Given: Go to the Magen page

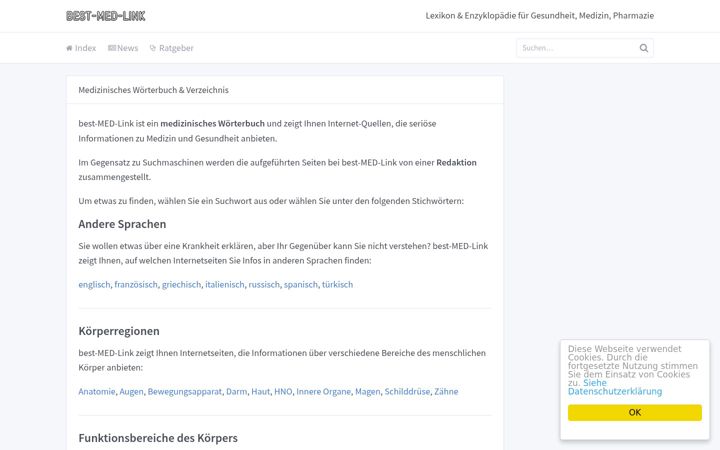Looking at the screenshot, I should pyautogui.click(x=368, y=391).
